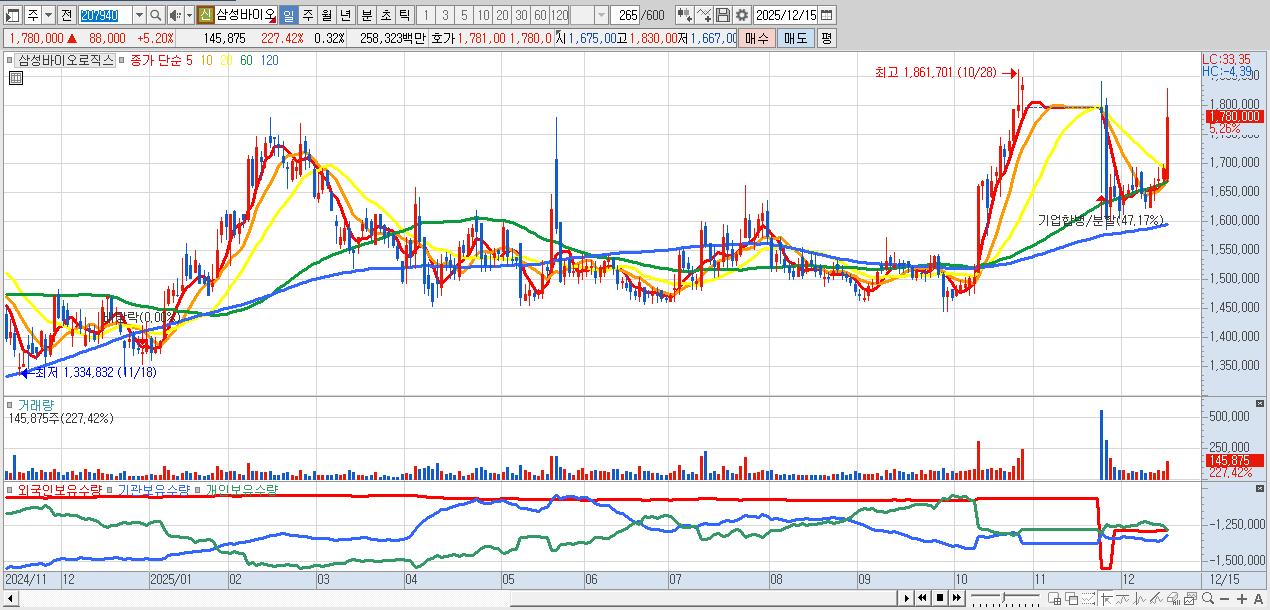
Task: Click the 매도 sell button
Action: pos(795,38)
